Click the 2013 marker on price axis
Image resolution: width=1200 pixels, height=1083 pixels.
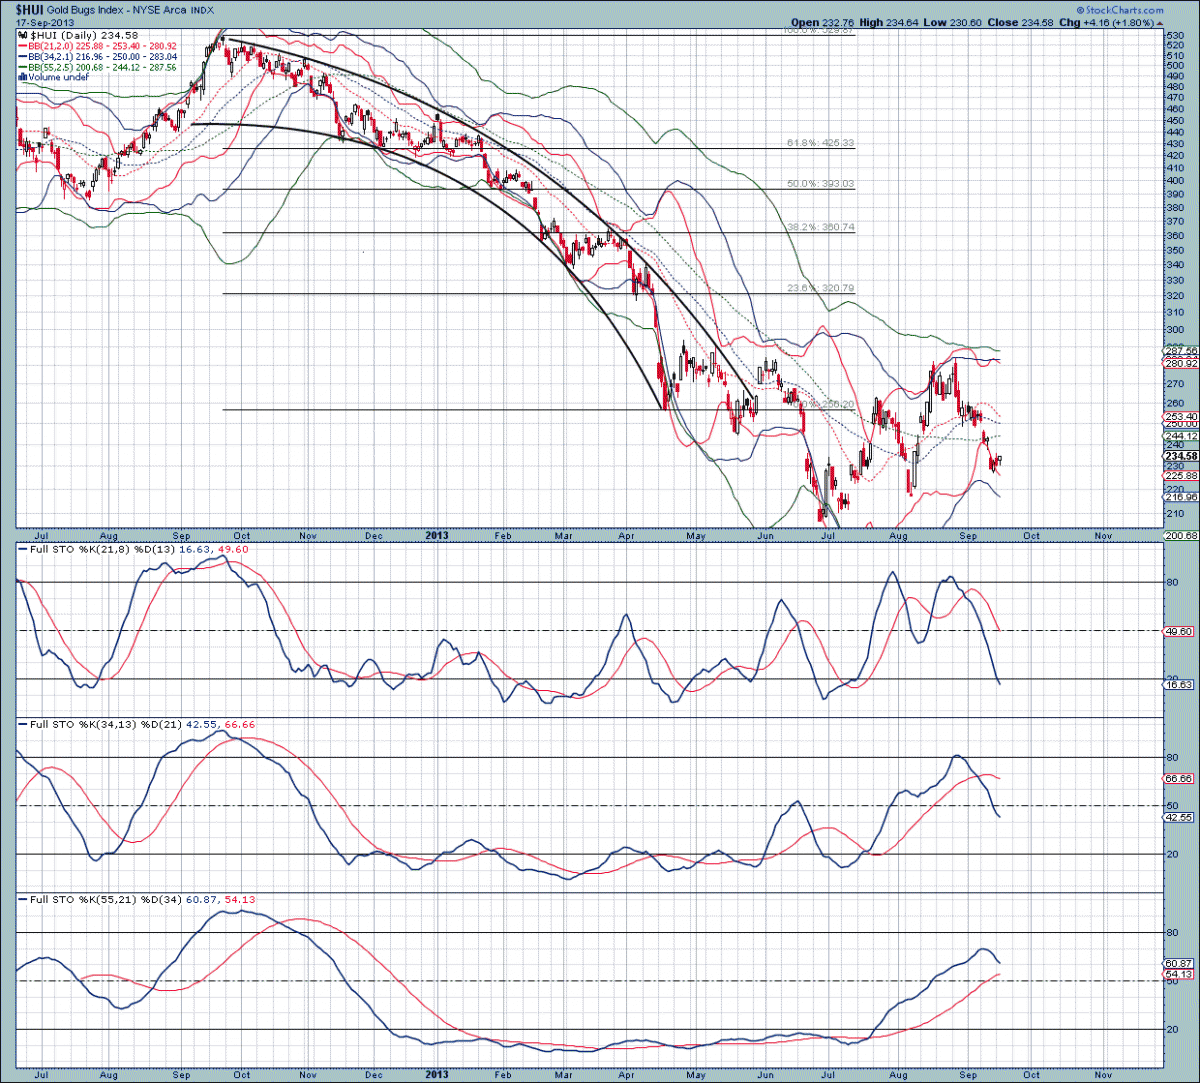pyautogui.click(x=436, y=536)
